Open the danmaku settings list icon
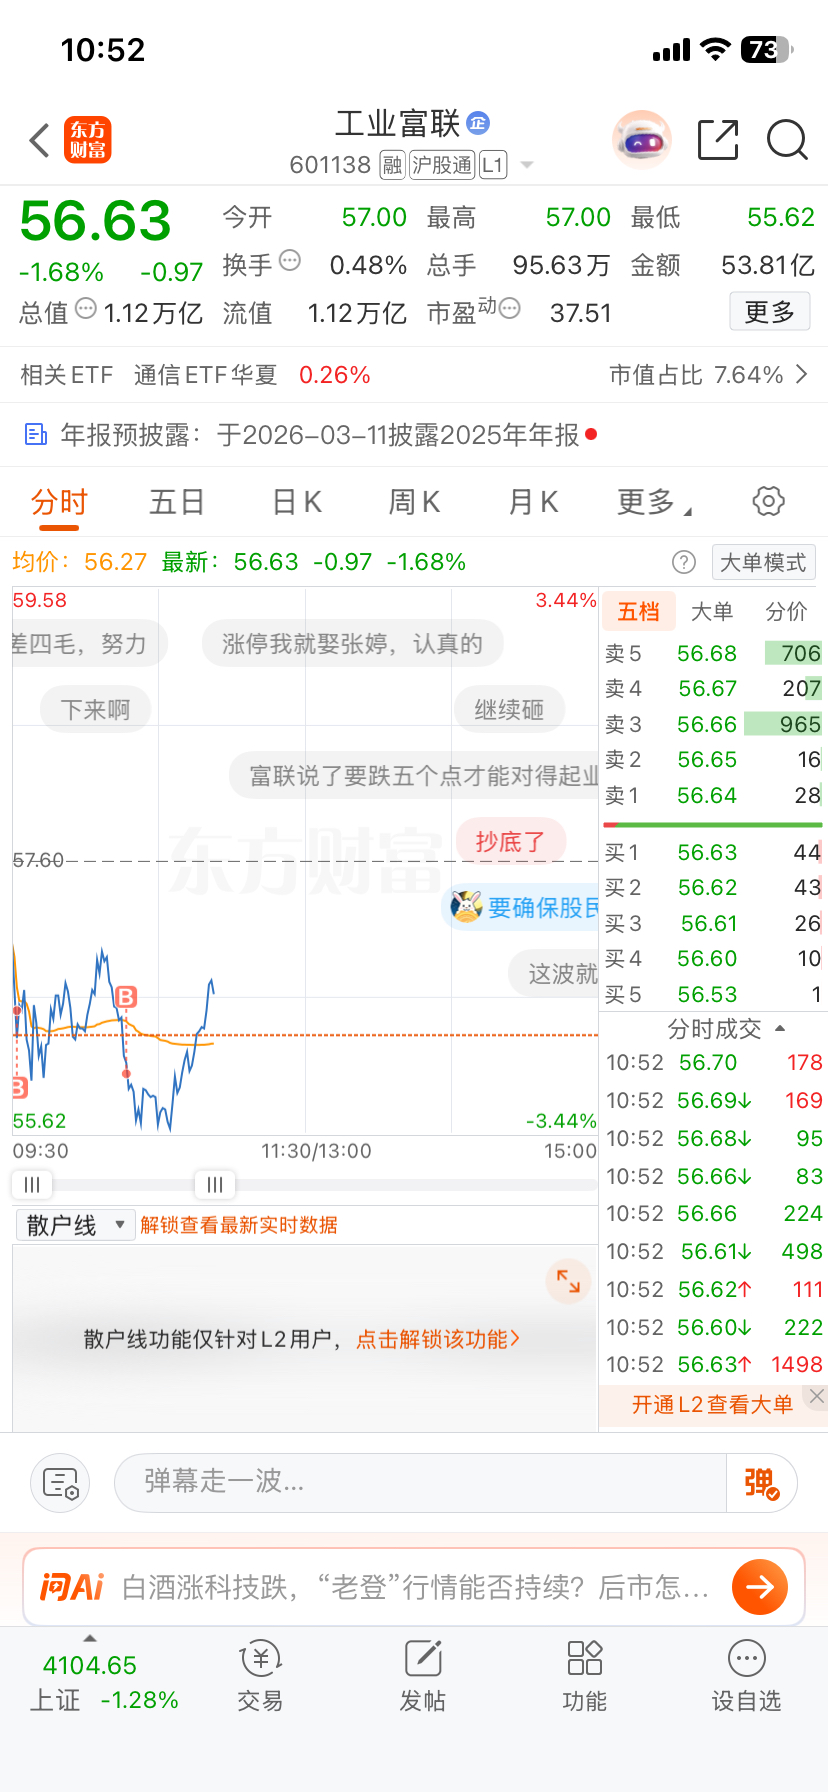Viewport: 828px width, 1792px height. (60, 1482)
